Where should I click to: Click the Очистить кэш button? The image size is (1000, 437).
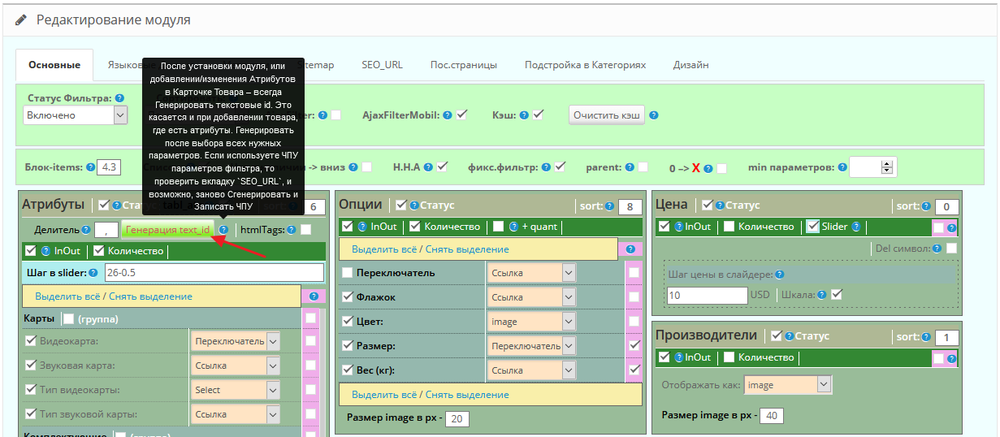pos(607,115)
